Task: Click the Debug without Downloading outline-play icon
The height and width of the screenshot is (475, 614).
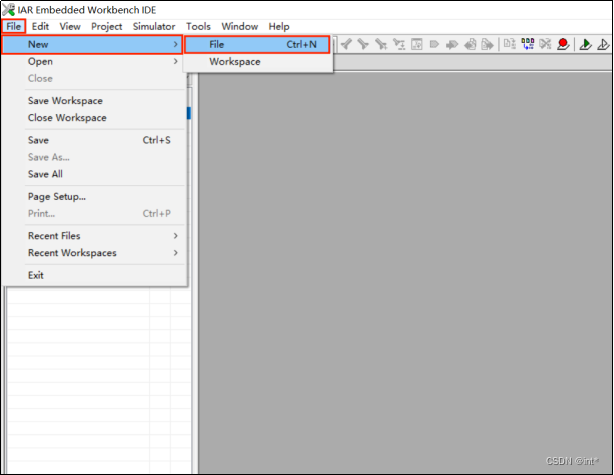Action: [603, 44]
